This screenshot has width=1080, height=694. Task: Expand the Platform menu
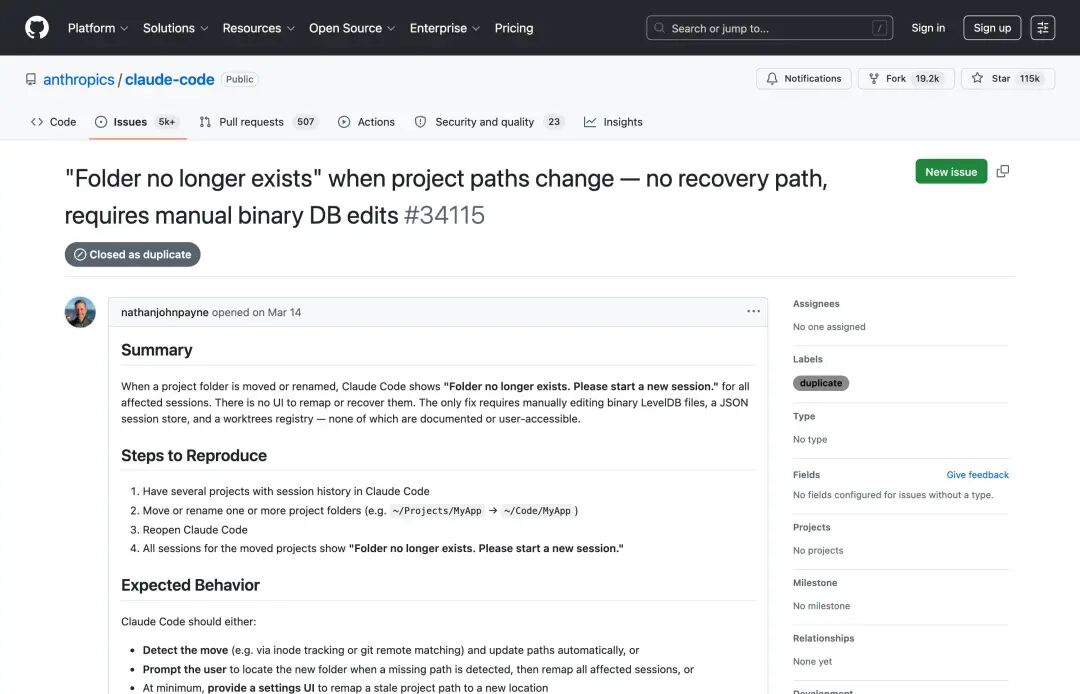tap(98, 28)
